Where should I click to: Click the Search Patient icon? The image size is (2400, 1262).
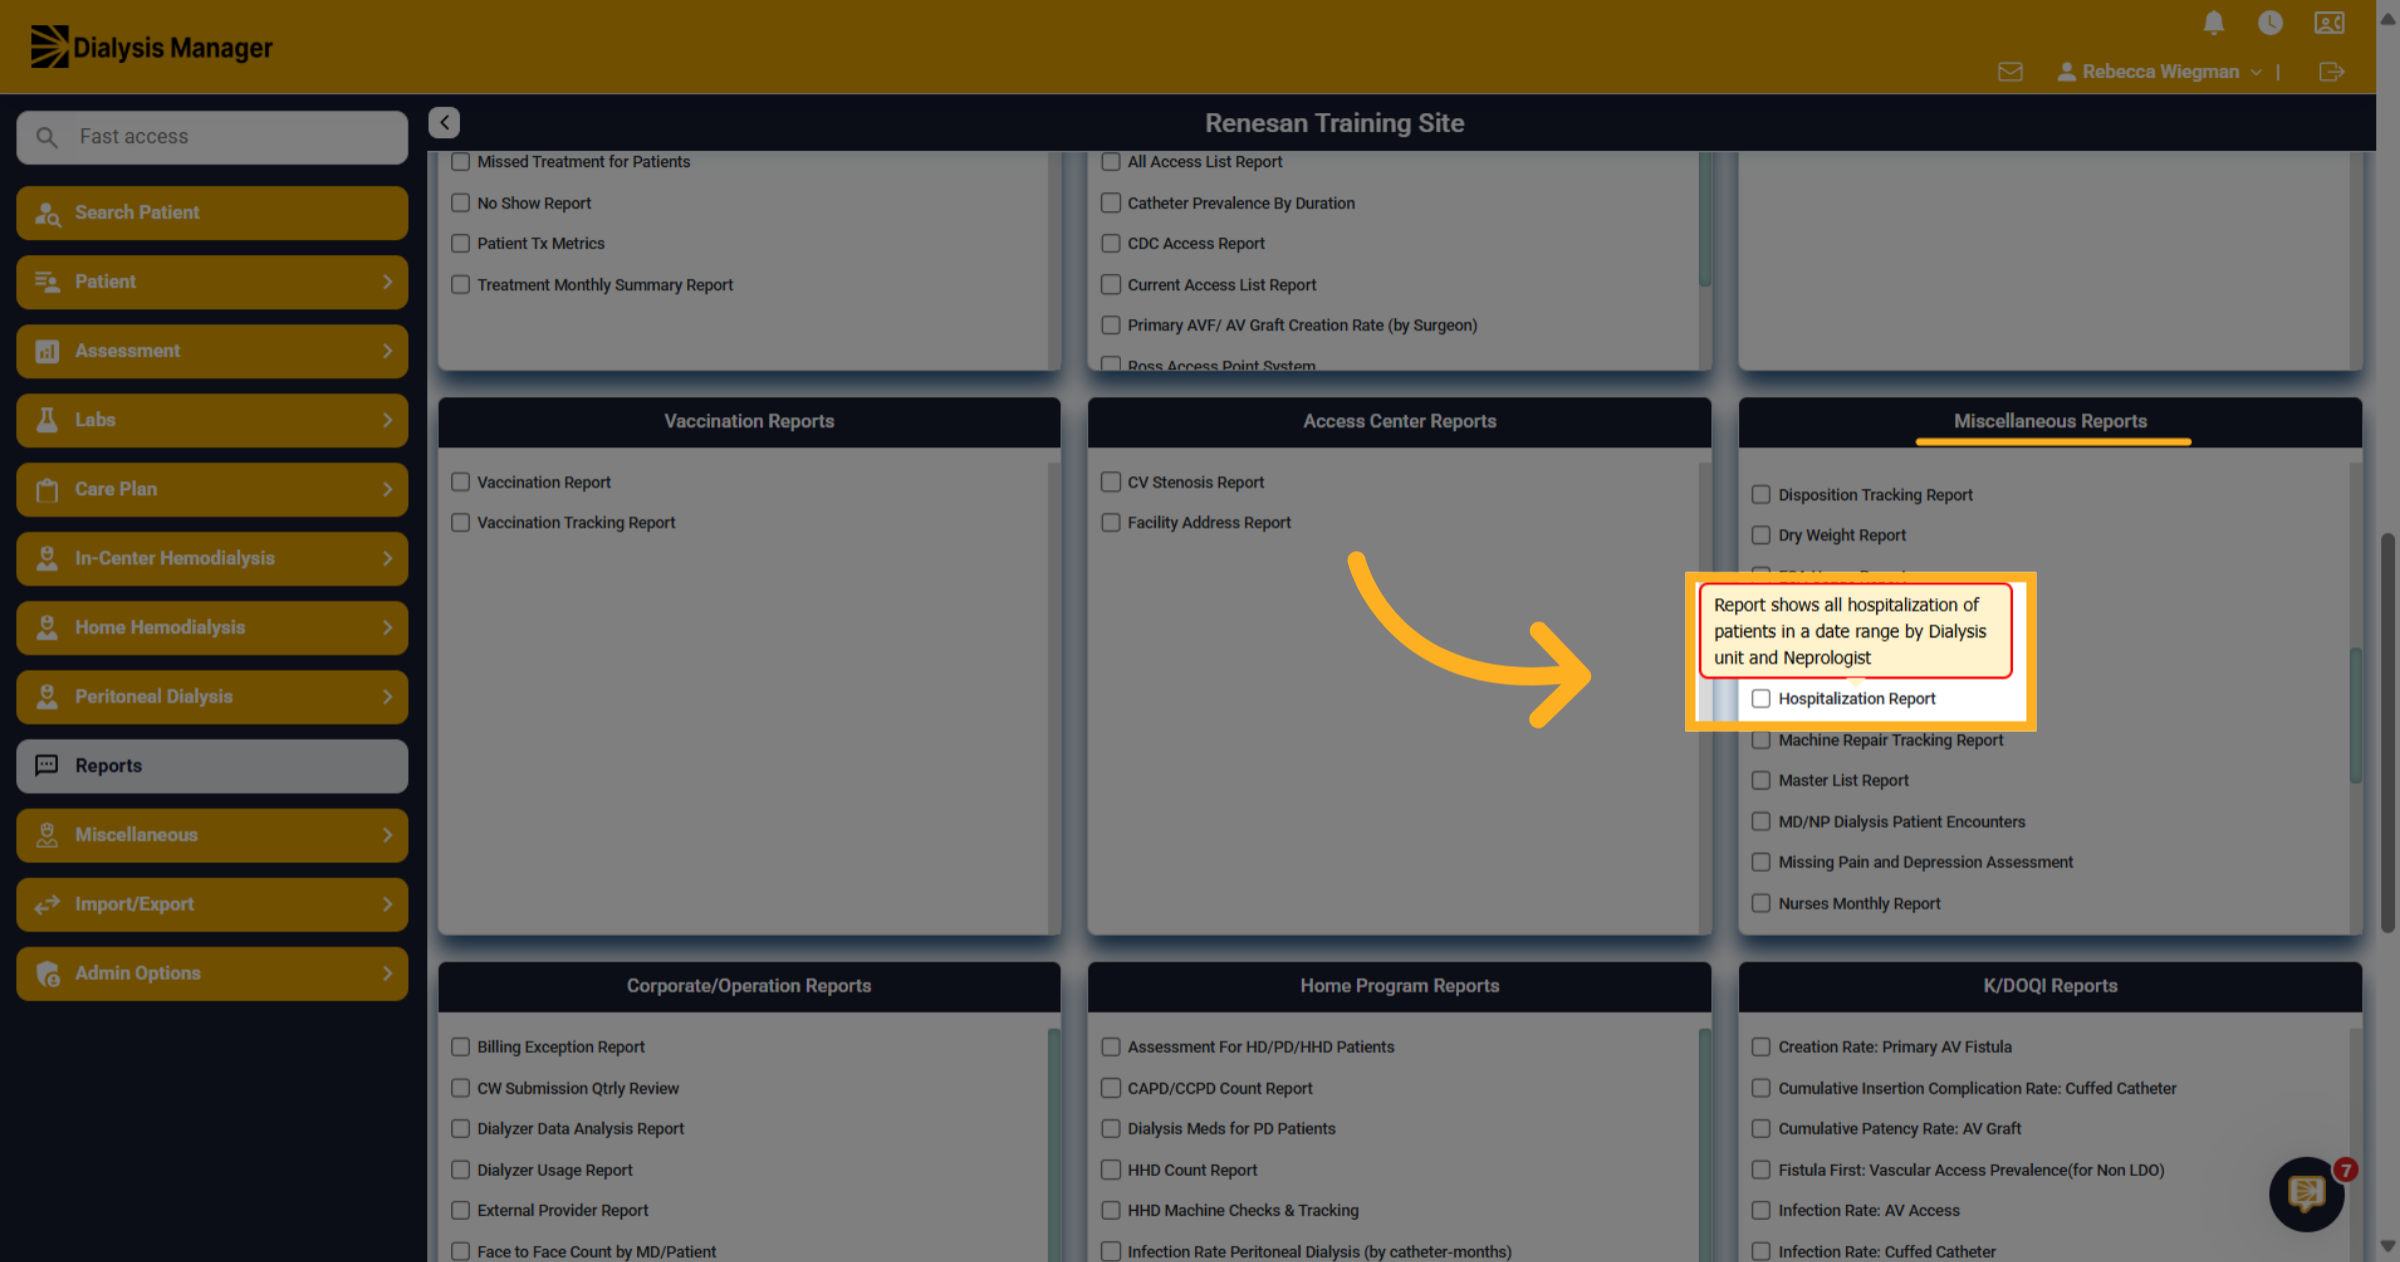[47, 213]
